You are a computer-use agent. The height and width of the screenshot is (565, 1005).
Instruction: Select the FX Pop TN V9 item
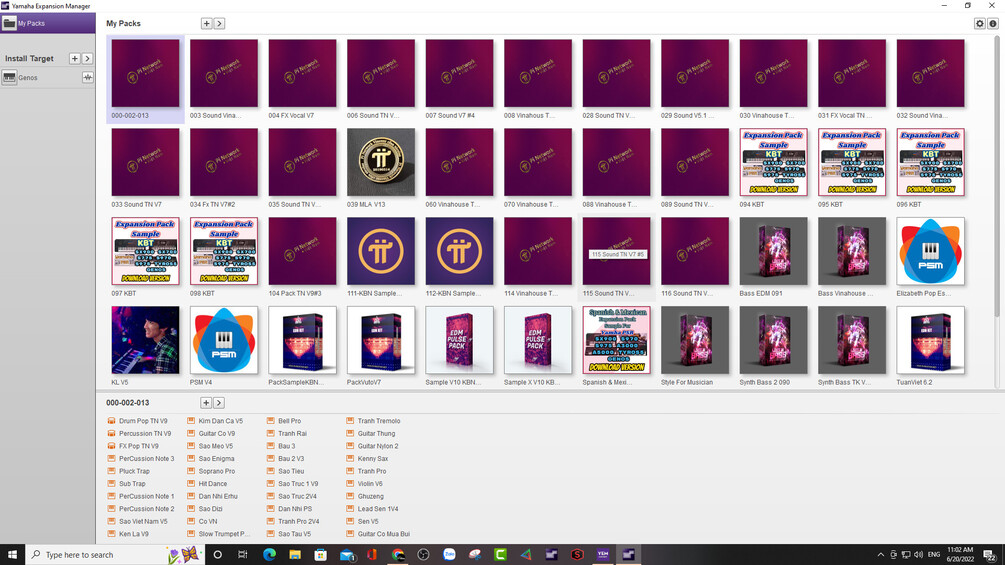pyautogui.click(x=133, y=446)
